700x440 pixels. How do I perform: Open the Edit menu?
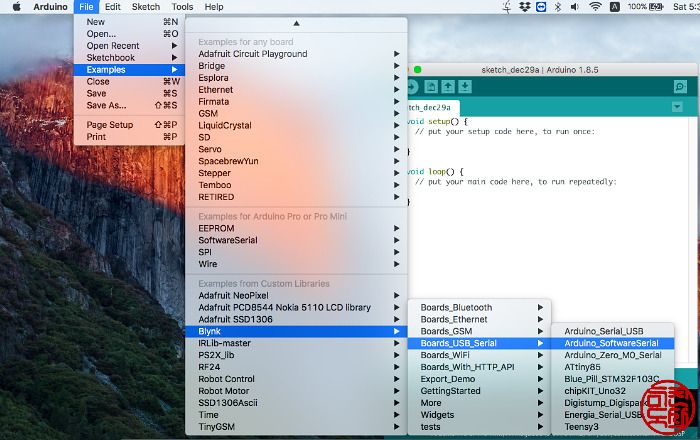coord(112,7)
